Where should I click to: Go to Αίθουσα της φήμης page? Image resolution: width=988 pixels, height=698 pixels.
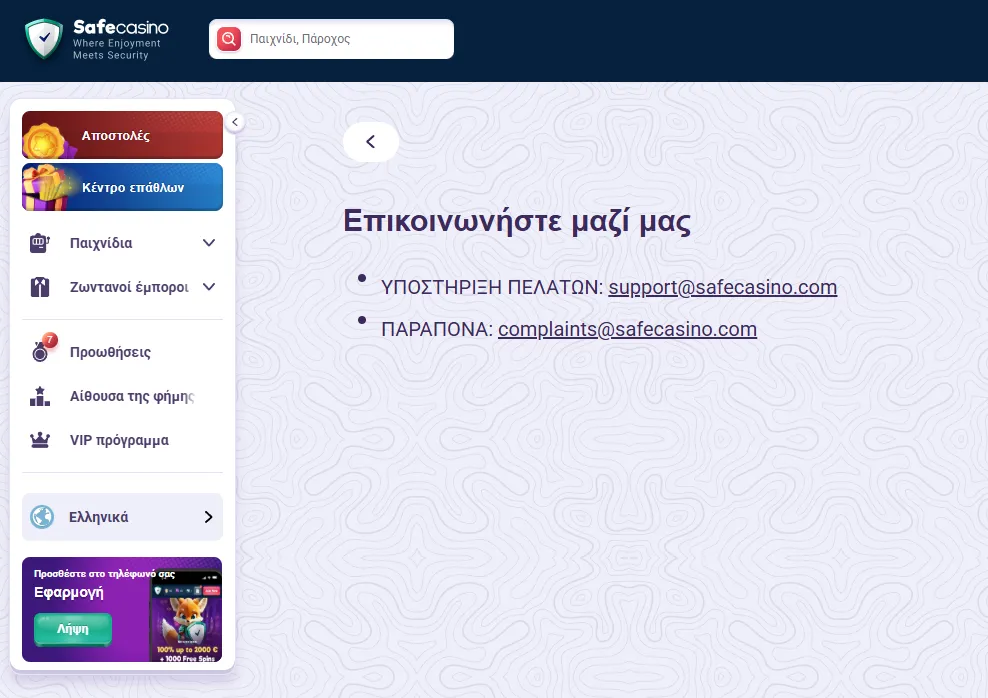pos(131,396)
